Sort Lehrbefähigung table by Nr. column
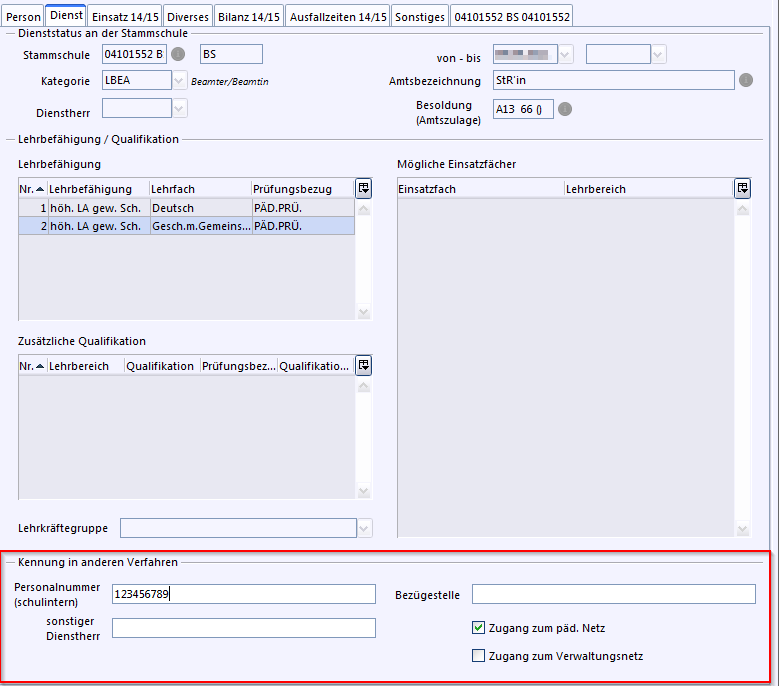 [33, 189]
